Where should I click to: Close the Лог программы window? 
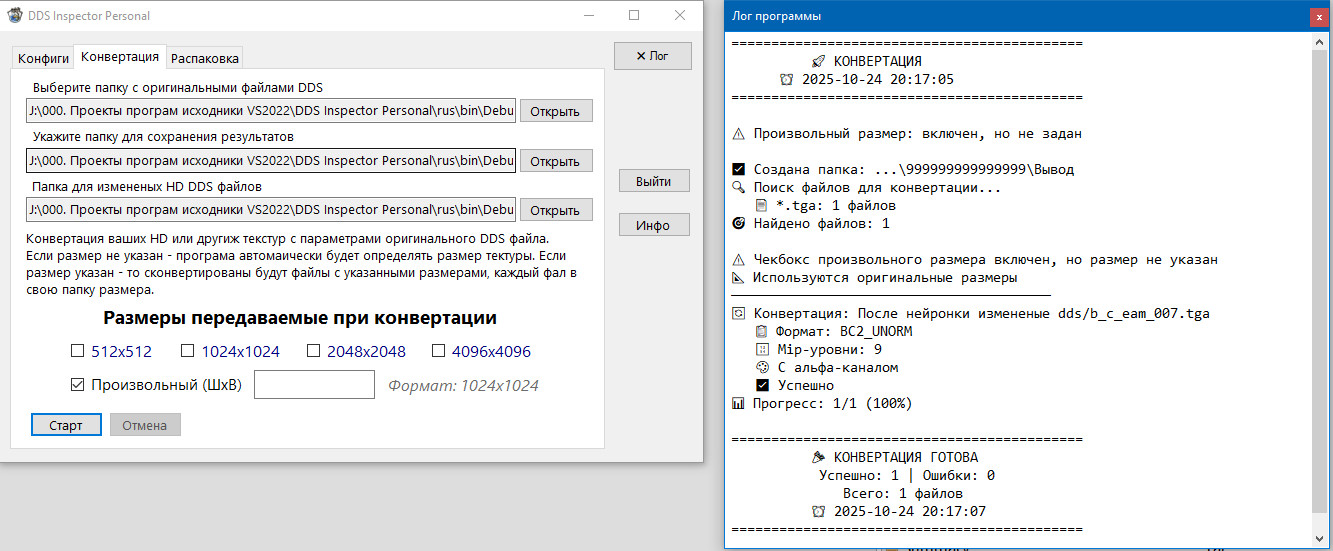pyautogui.click(x=1319, y=17)
